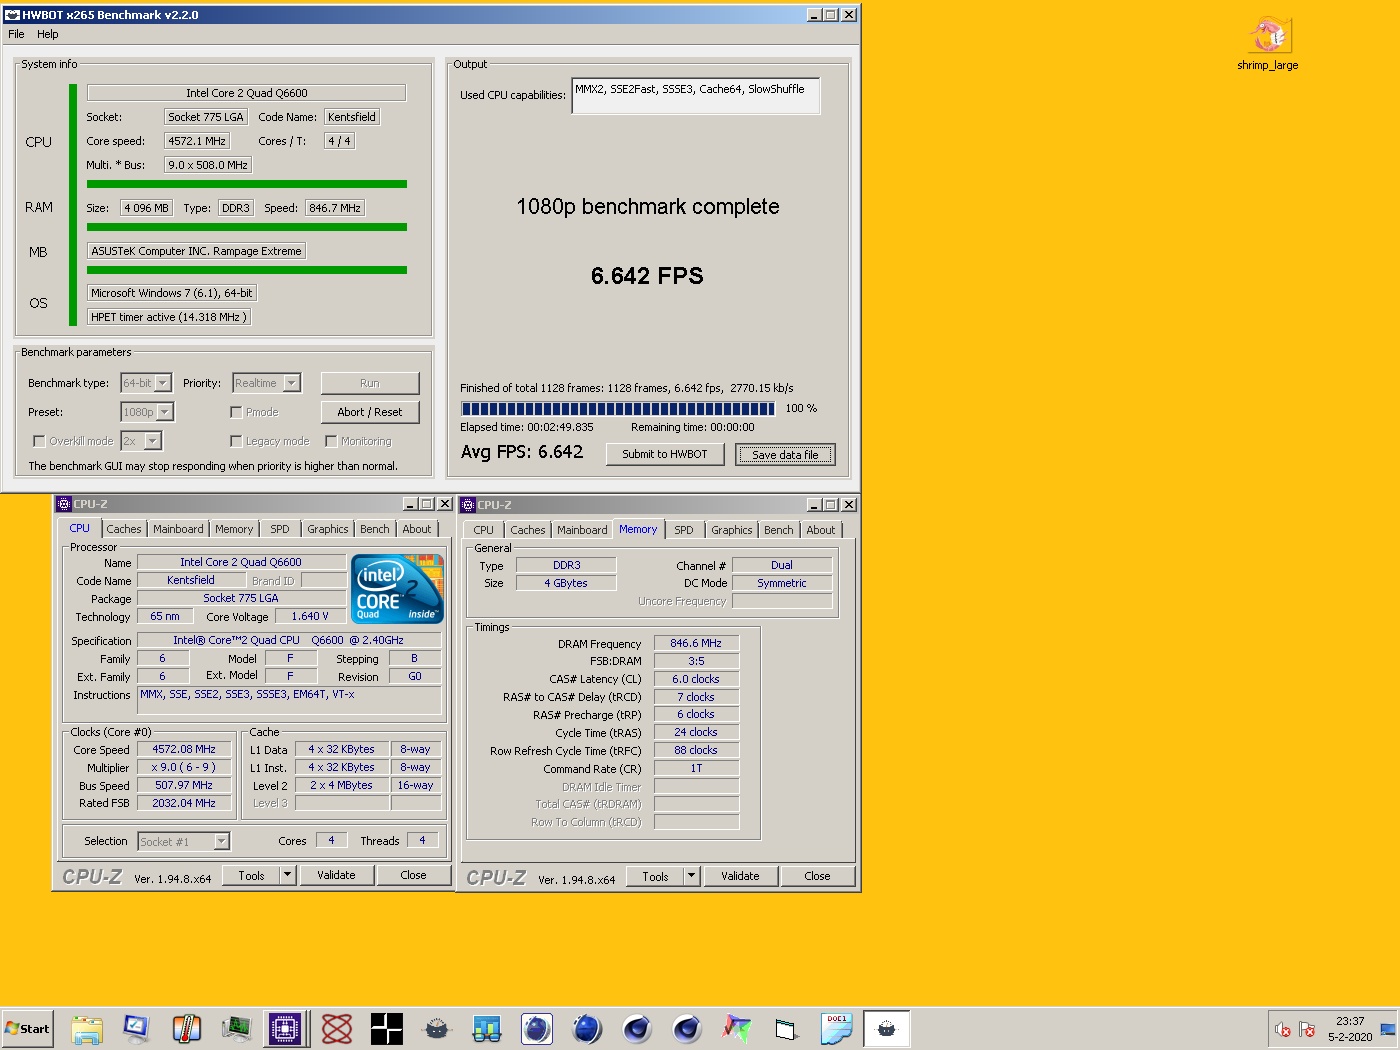Switch to Caches tab in CPU-Z Processor window
The width and height of the screenshot is (1400, 1050).
124,529
